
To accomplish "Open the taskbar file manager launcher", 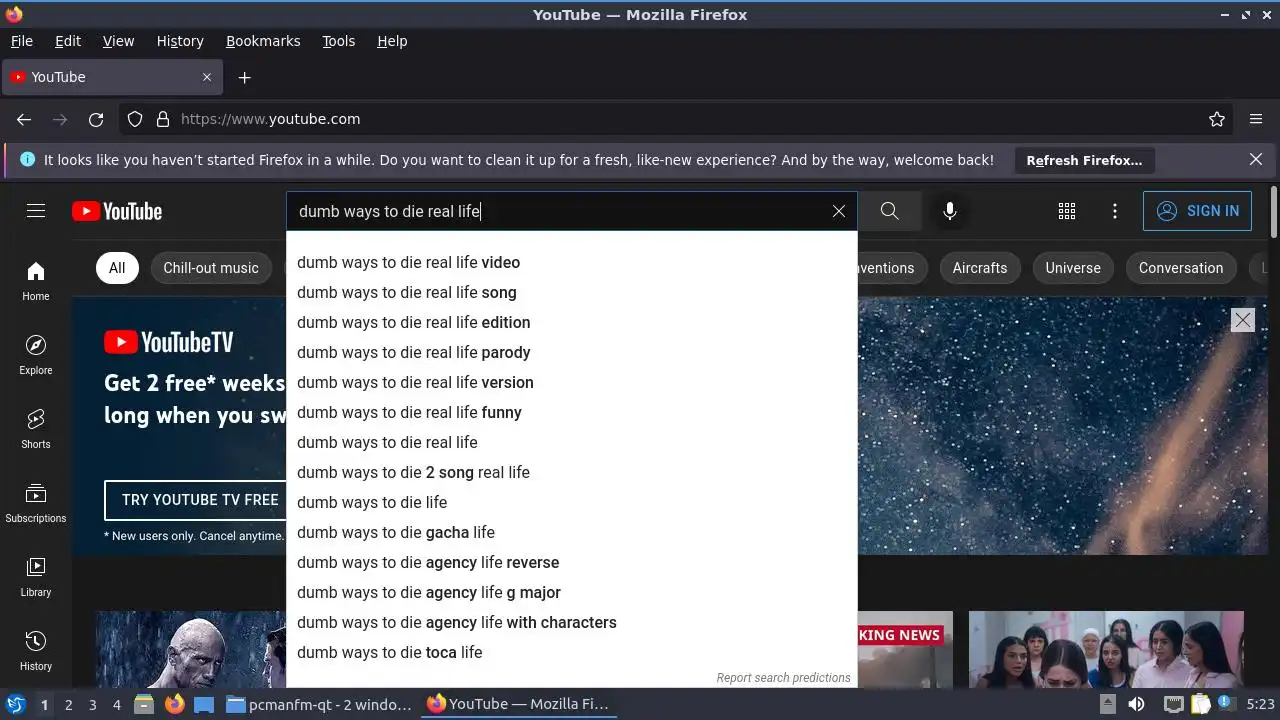I will pyautogui.click(x=144, y=704).
